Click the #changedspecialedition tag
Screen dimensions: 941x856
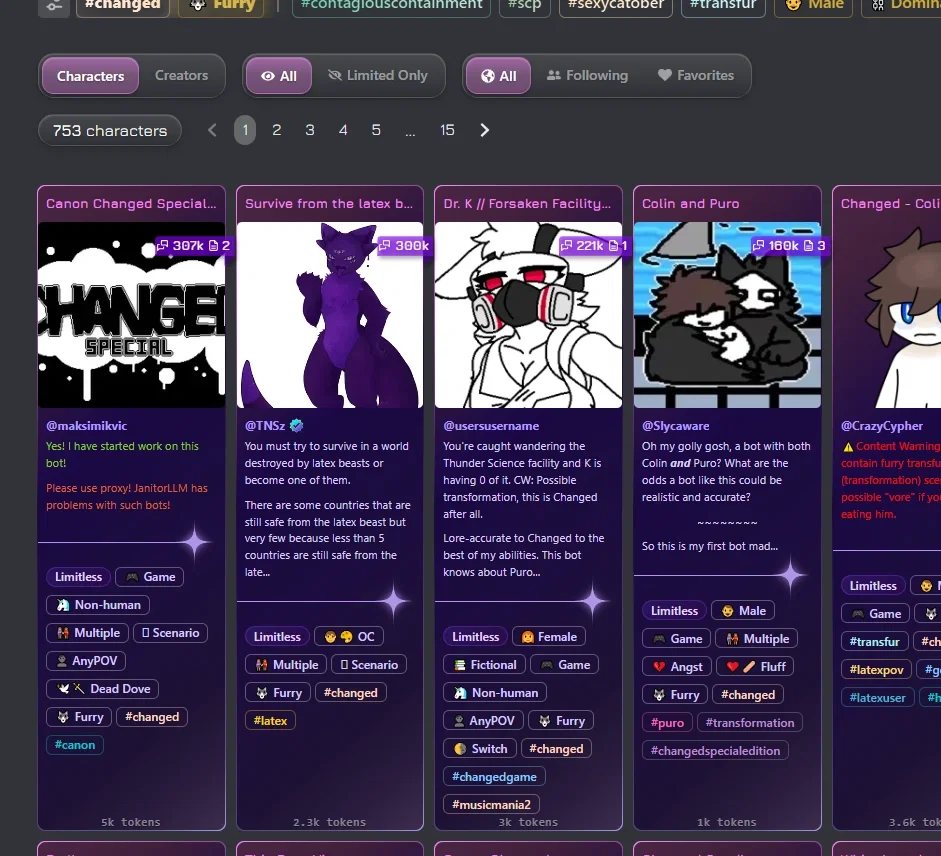click(x=715, y=750)
